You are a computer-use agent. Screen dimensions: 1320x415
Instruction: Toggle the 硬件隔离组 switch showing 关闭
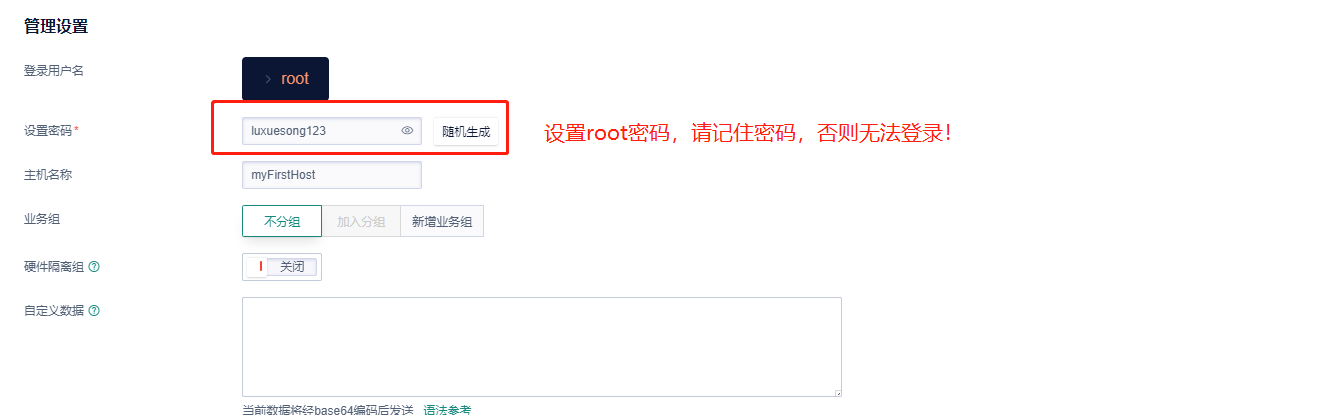282,267
